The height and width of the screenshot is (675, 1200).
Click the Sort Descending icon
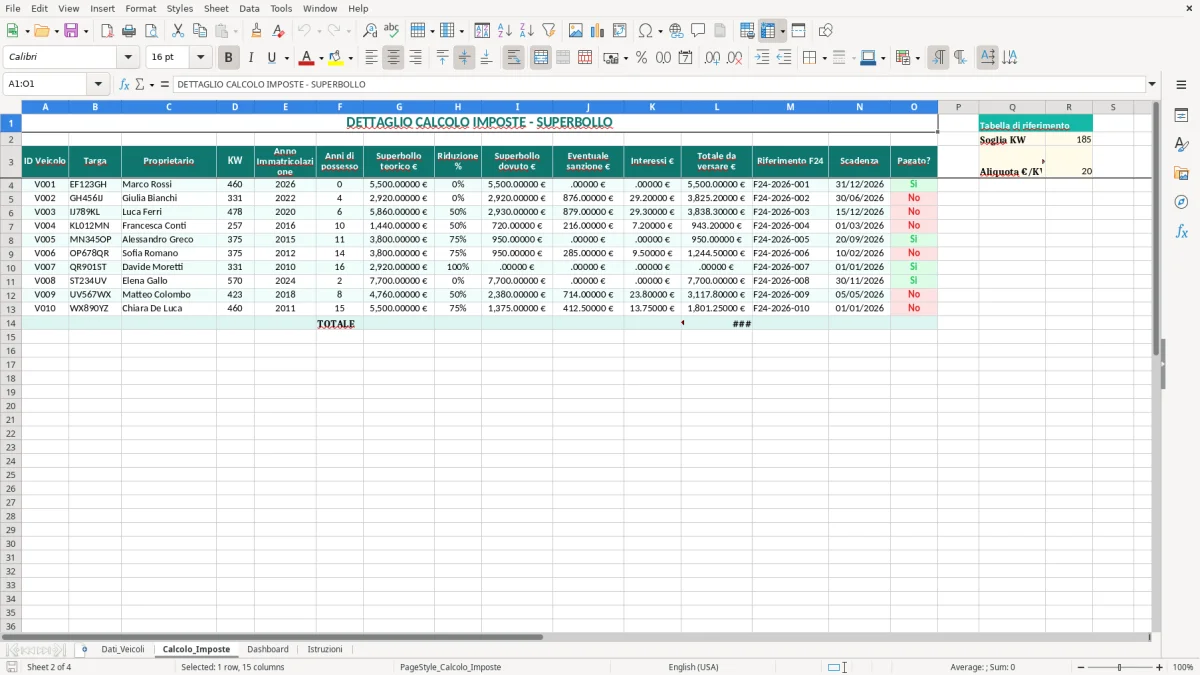tap(526, 31)
